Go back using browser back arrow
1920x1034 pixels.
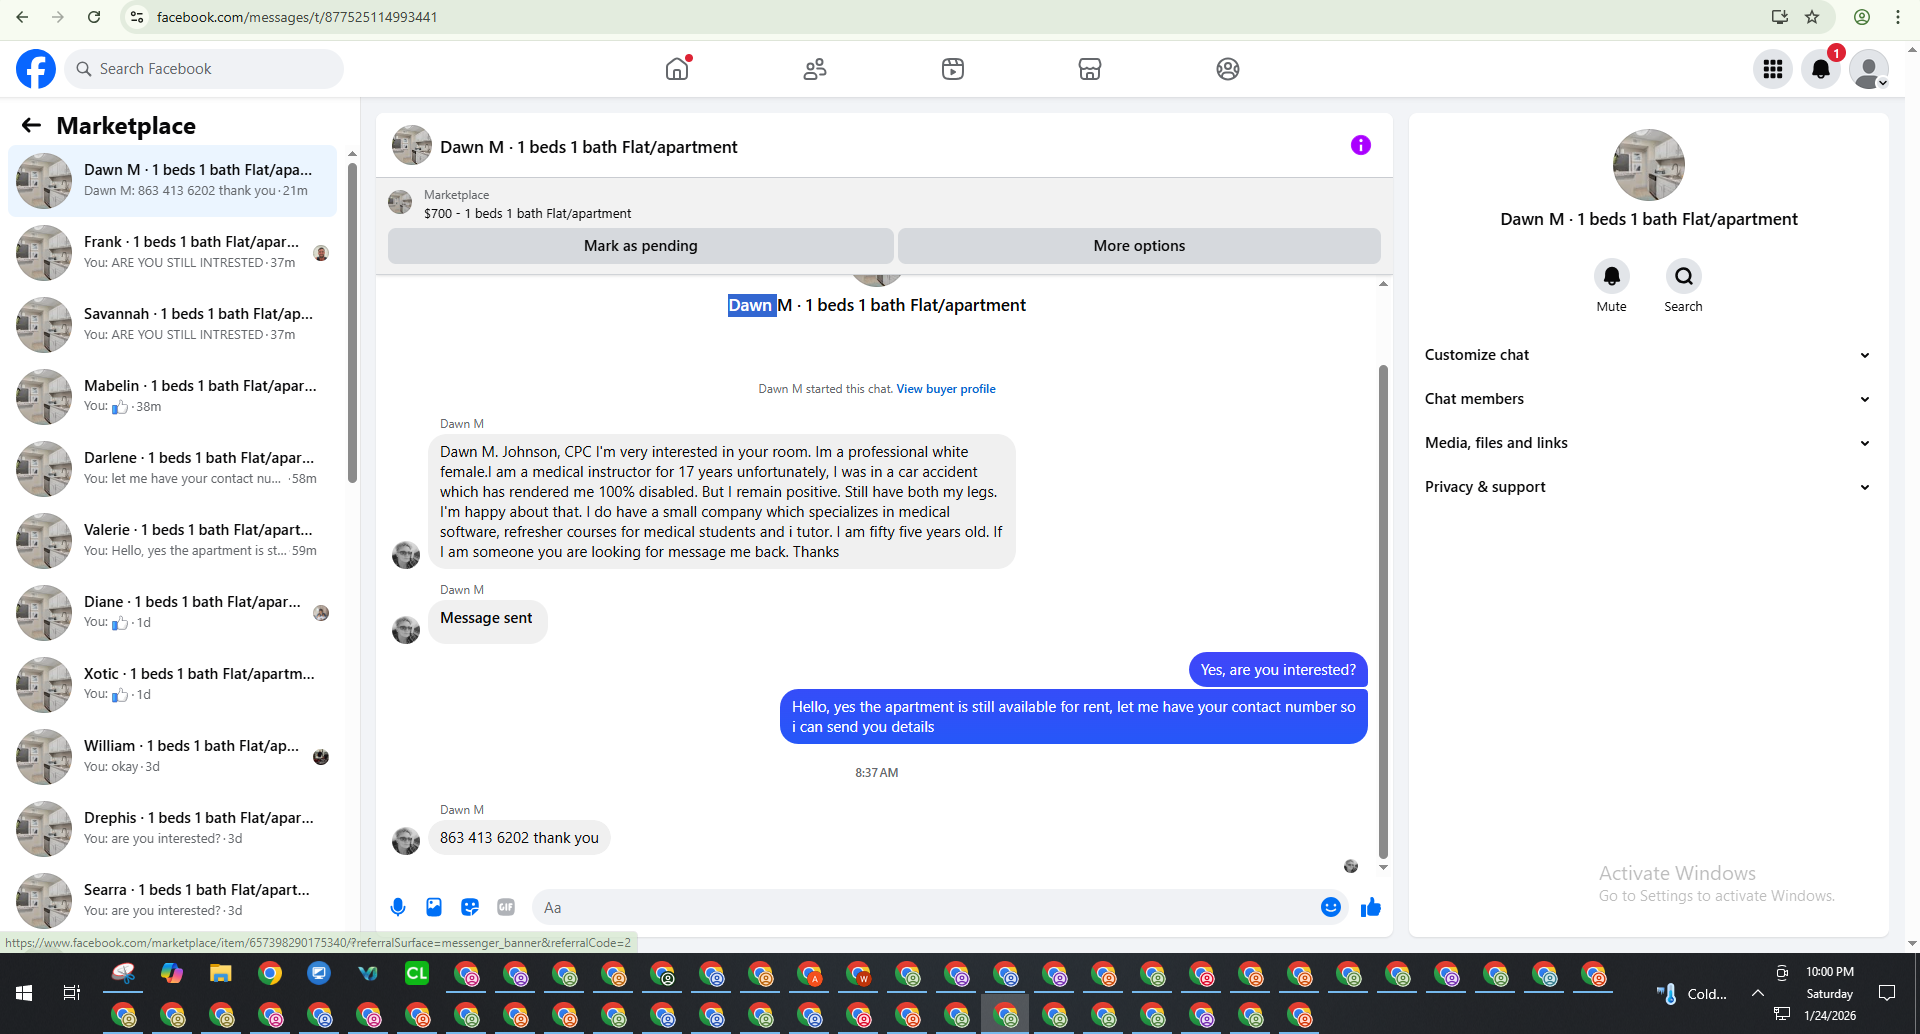(22, 17)
